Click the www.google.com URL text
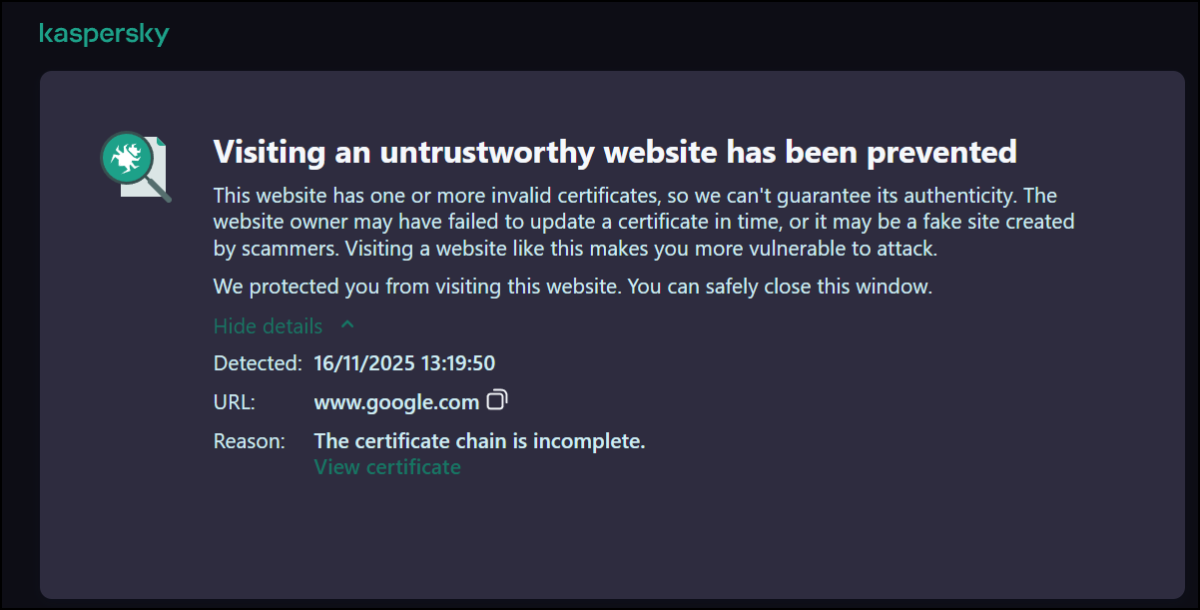Screen dimensions: 1200x610 (396, 402)
